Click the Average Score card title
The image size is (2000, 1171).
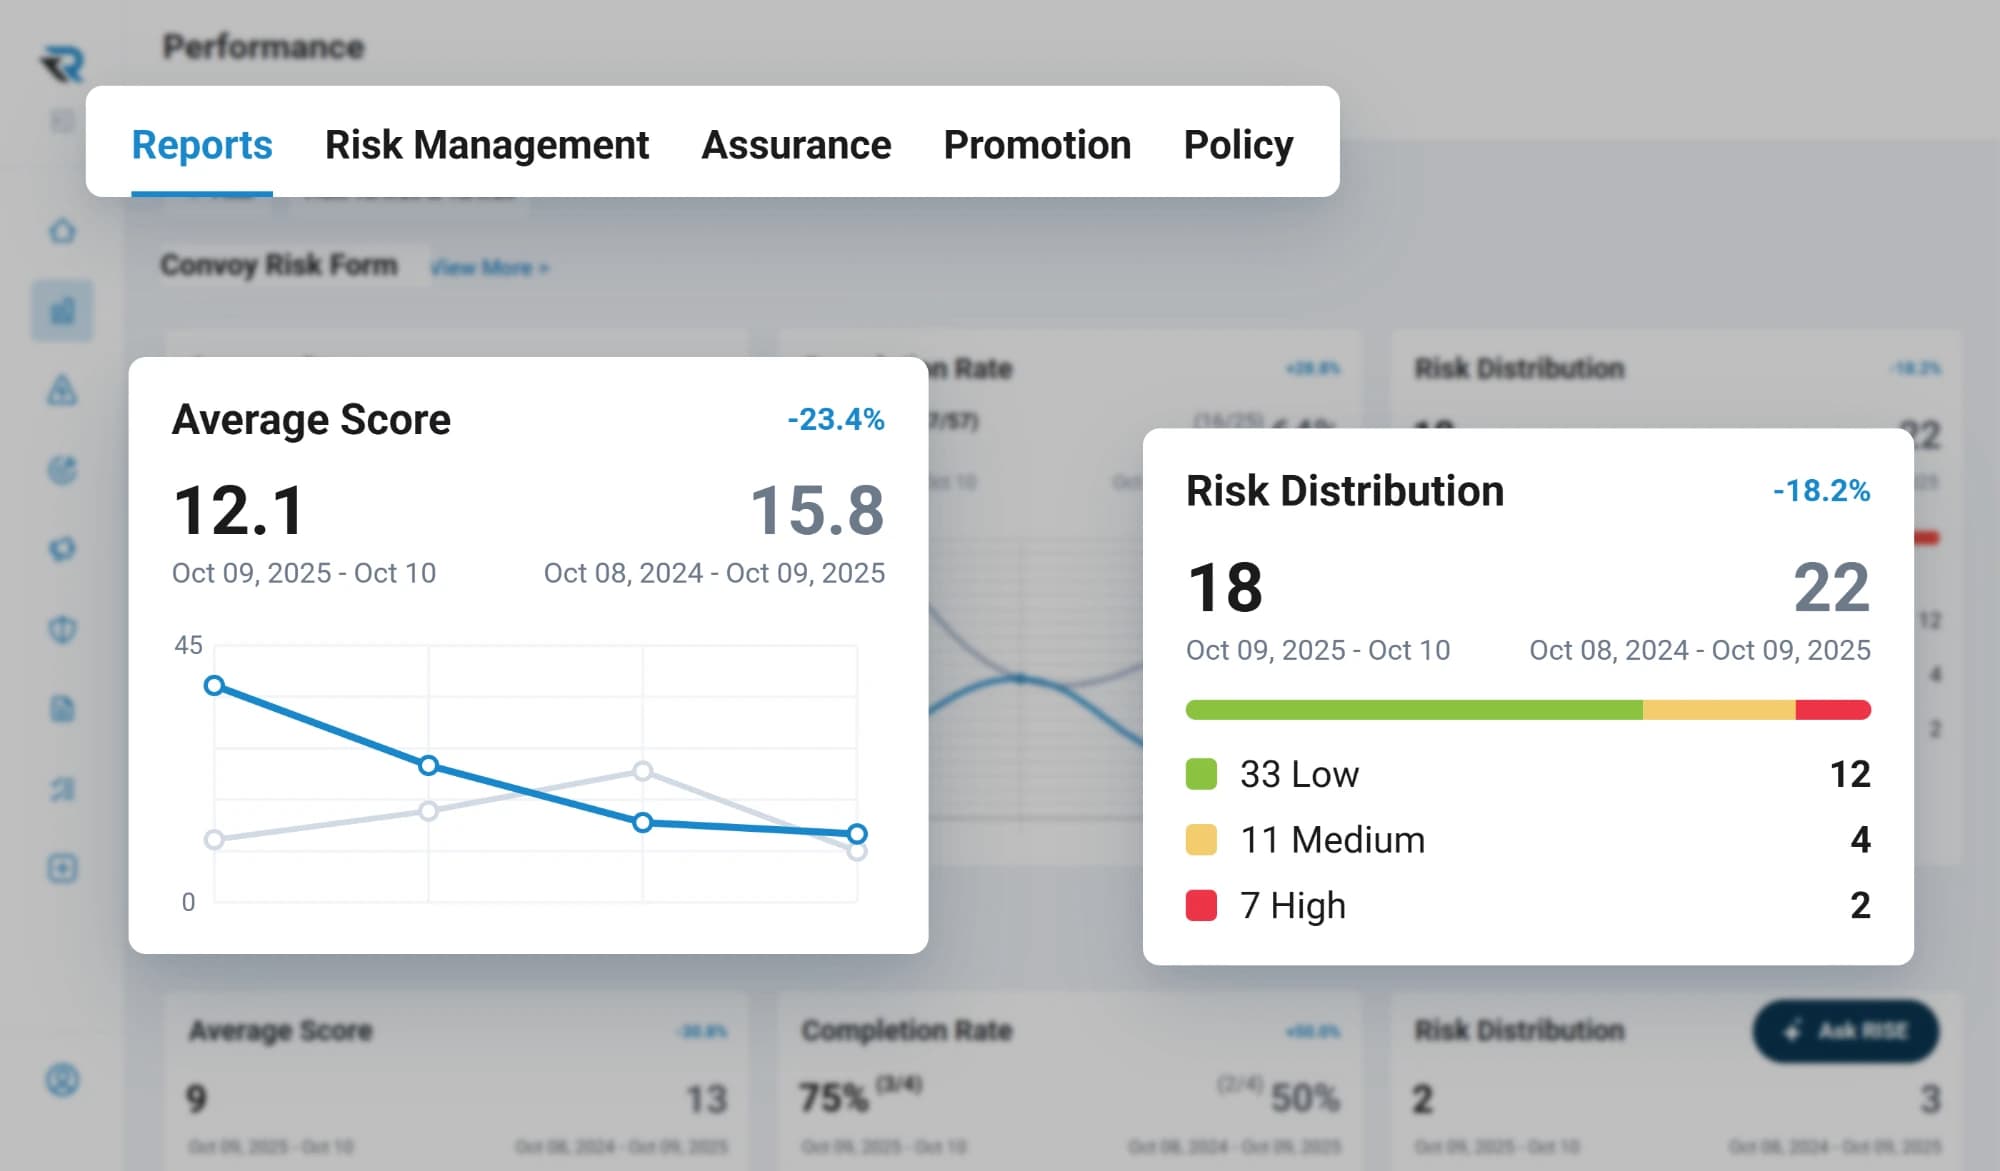coord(311,419)
